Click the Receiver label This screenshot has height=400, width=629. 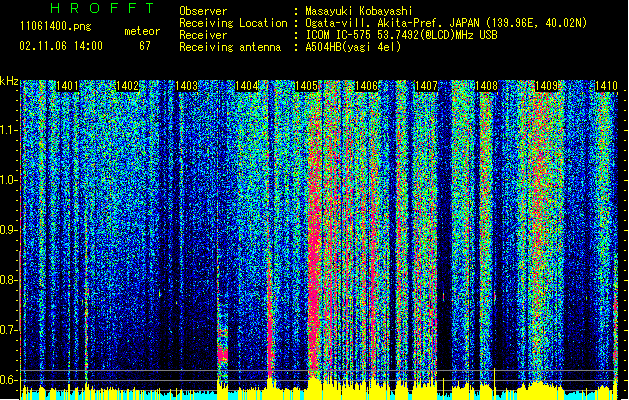(x=203, y=35)
